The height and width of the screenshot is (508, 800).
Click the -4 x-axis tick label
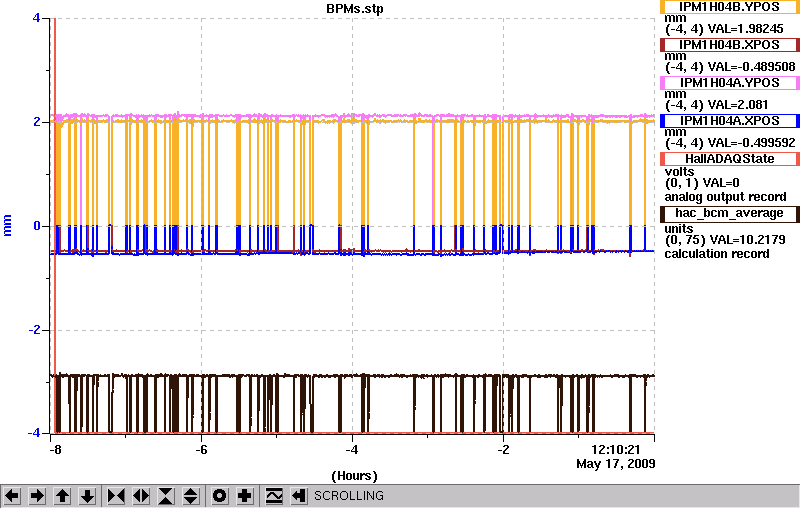[x=352, y=450]
